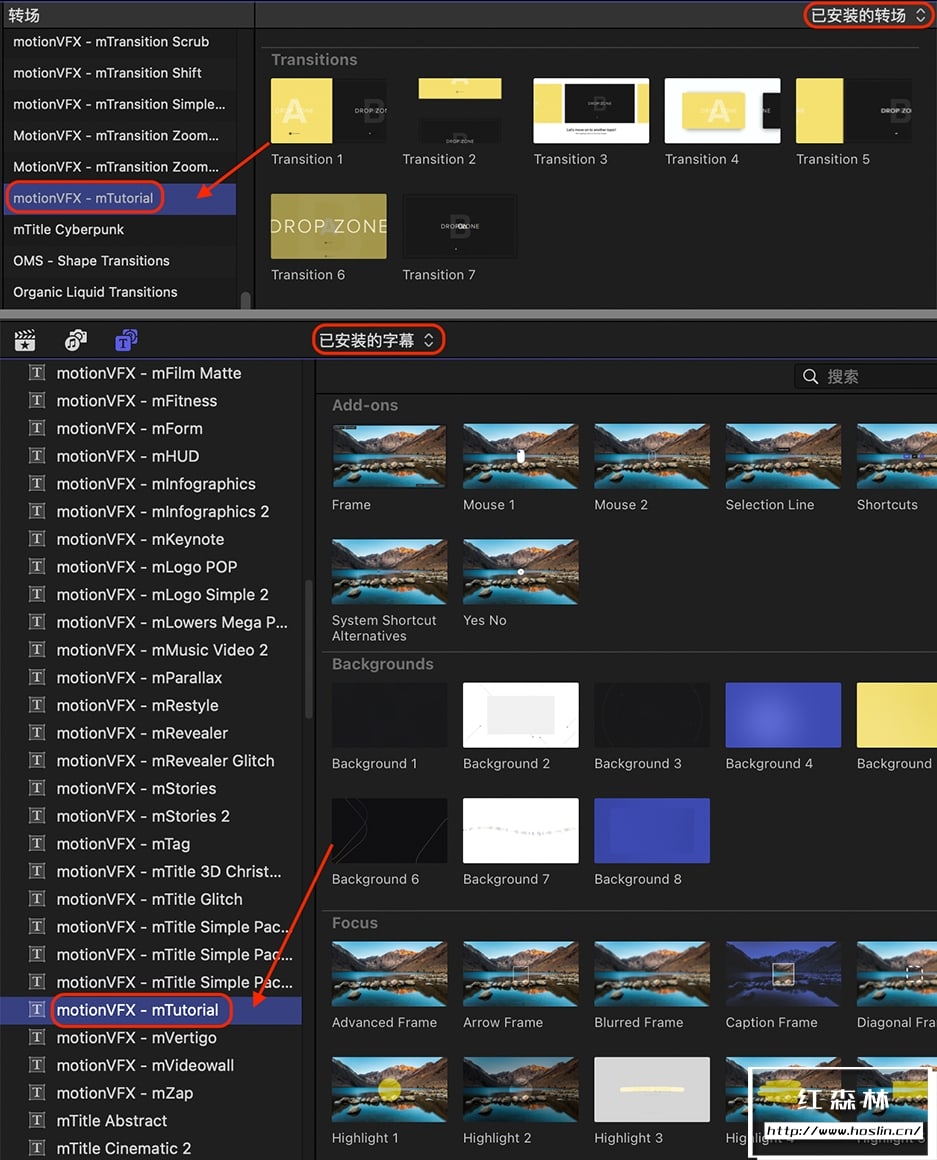The height and width of the screenshot is (1160, 937).
Task: Click title icon beside motionVFX - mKeynote
Action: (36, 539)
